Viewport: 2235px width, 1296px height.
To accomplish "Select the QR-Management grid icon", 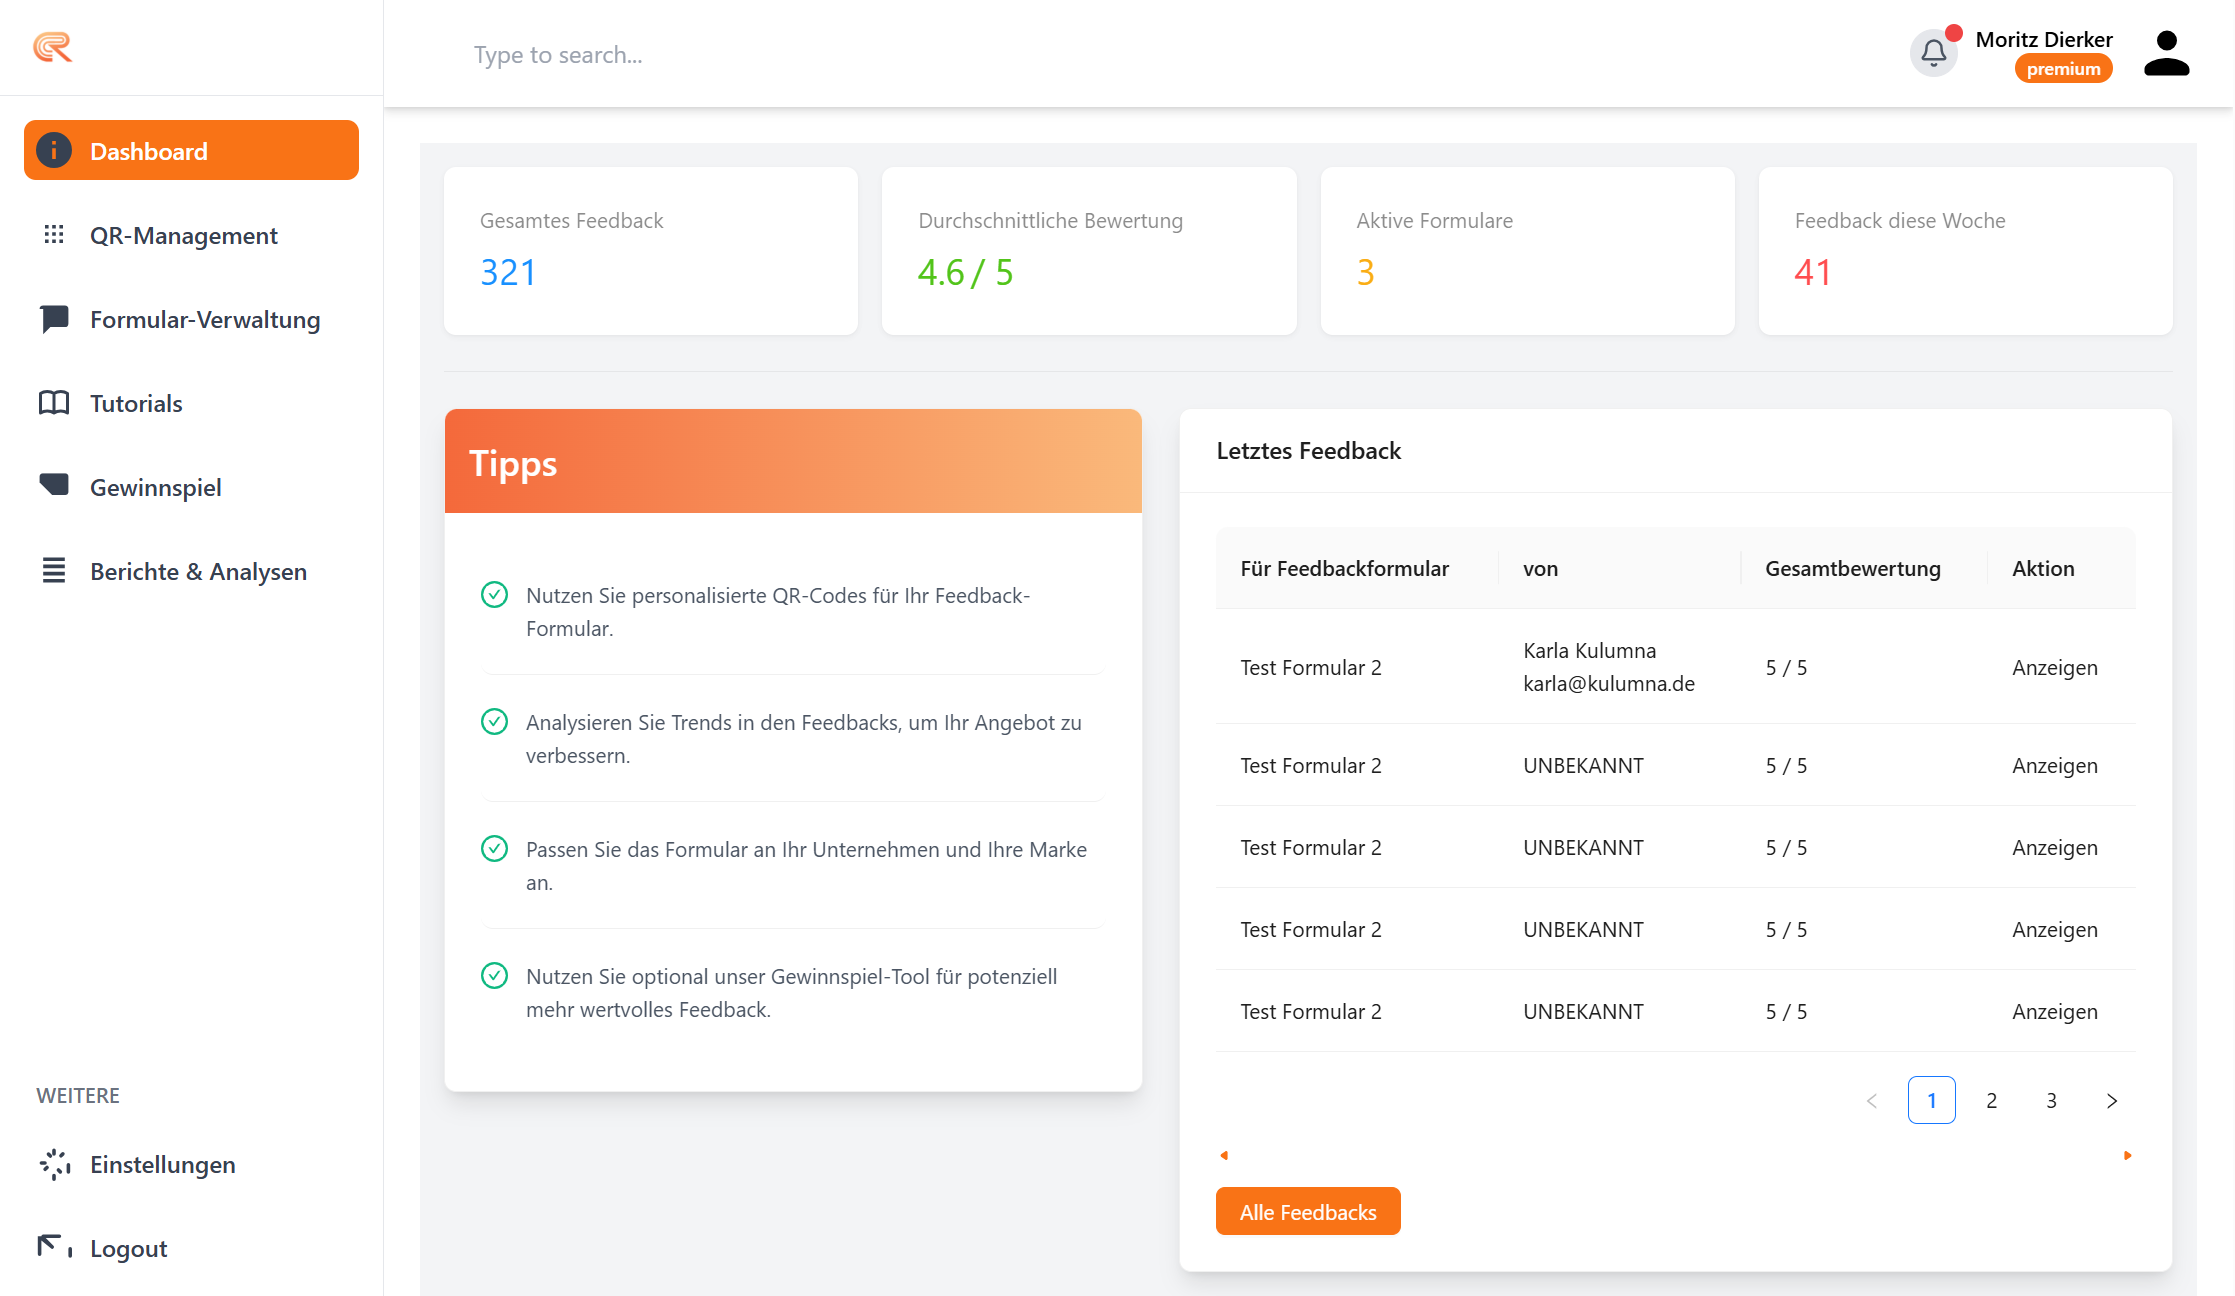I will pyautogui.click(x=53, y=235).
